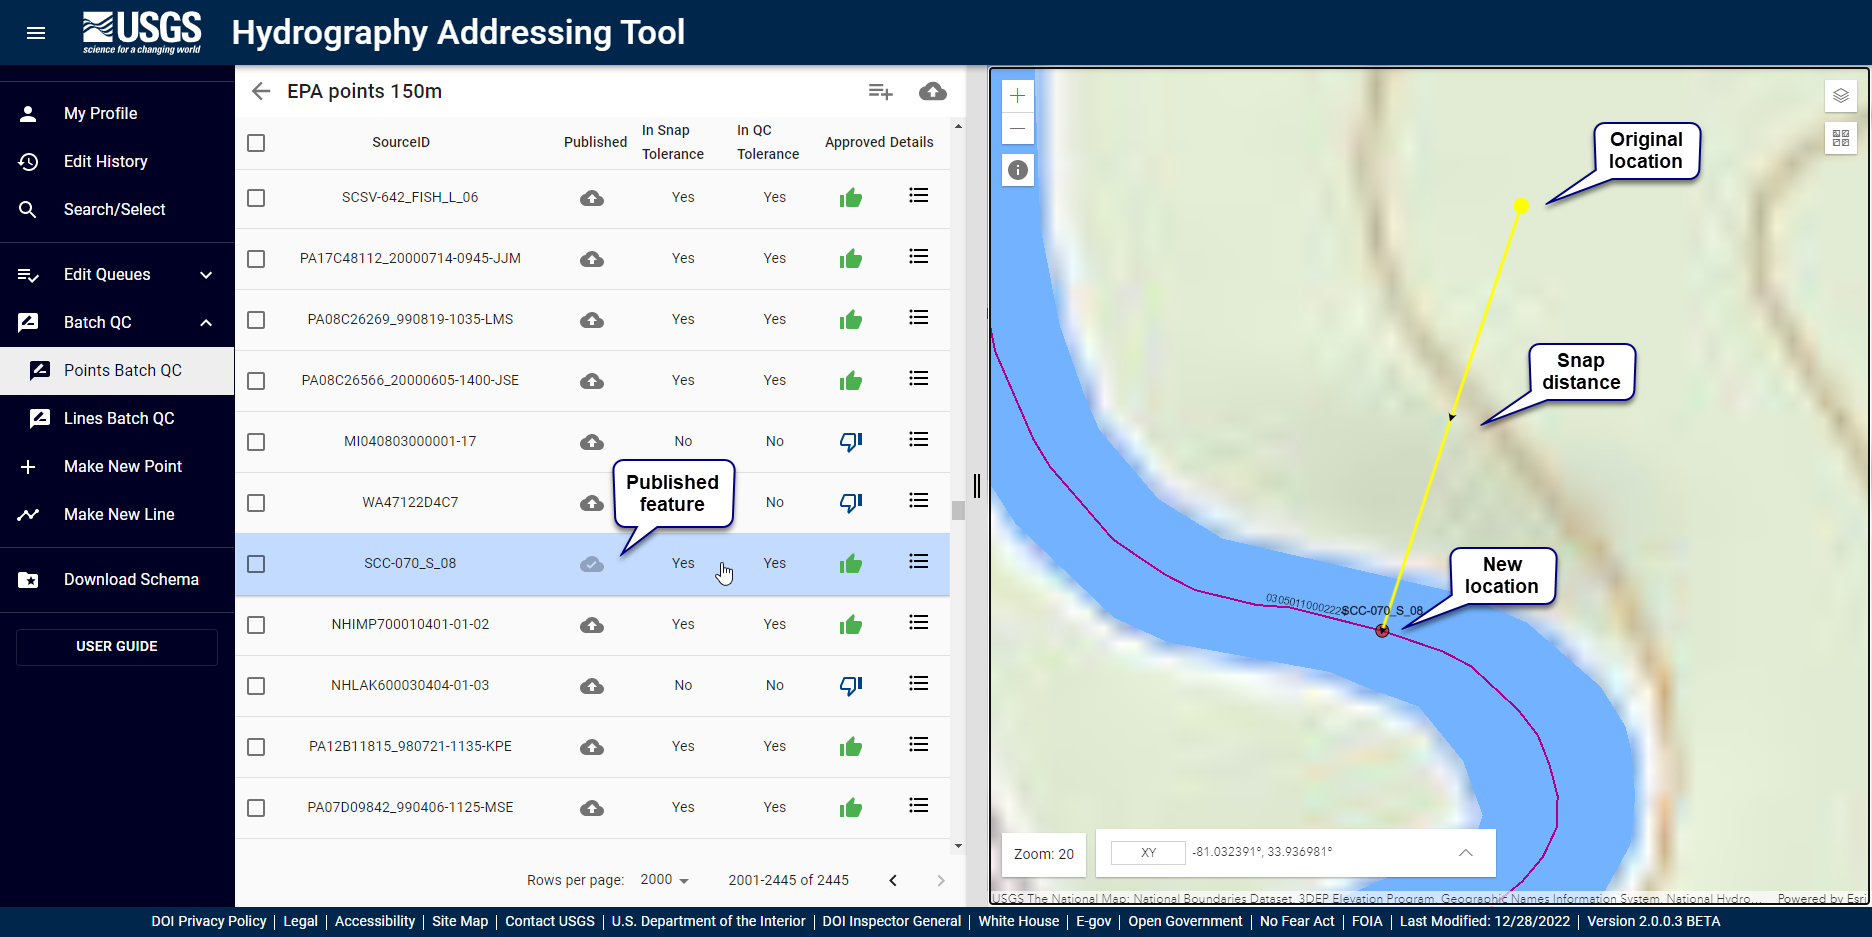Open the rows per page dropdown
This screenshot has width=1872, height=937.
point(665,880)
